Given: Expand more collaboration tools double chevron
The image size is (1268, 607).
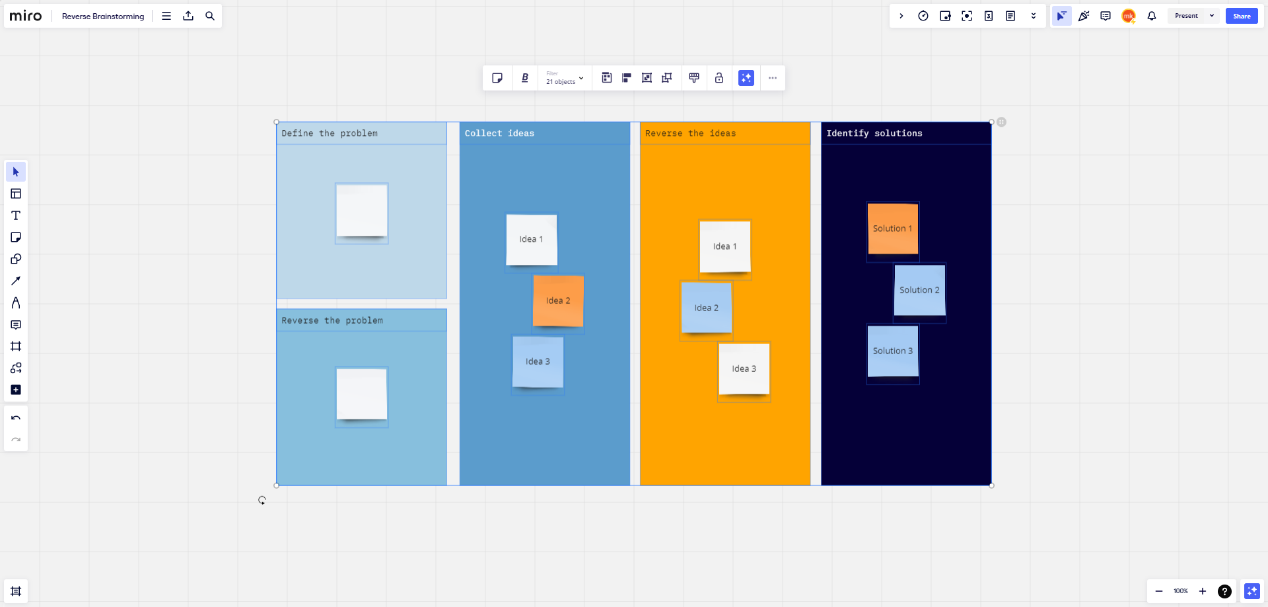Looking at the screenshot, I should pos(1033,16).
